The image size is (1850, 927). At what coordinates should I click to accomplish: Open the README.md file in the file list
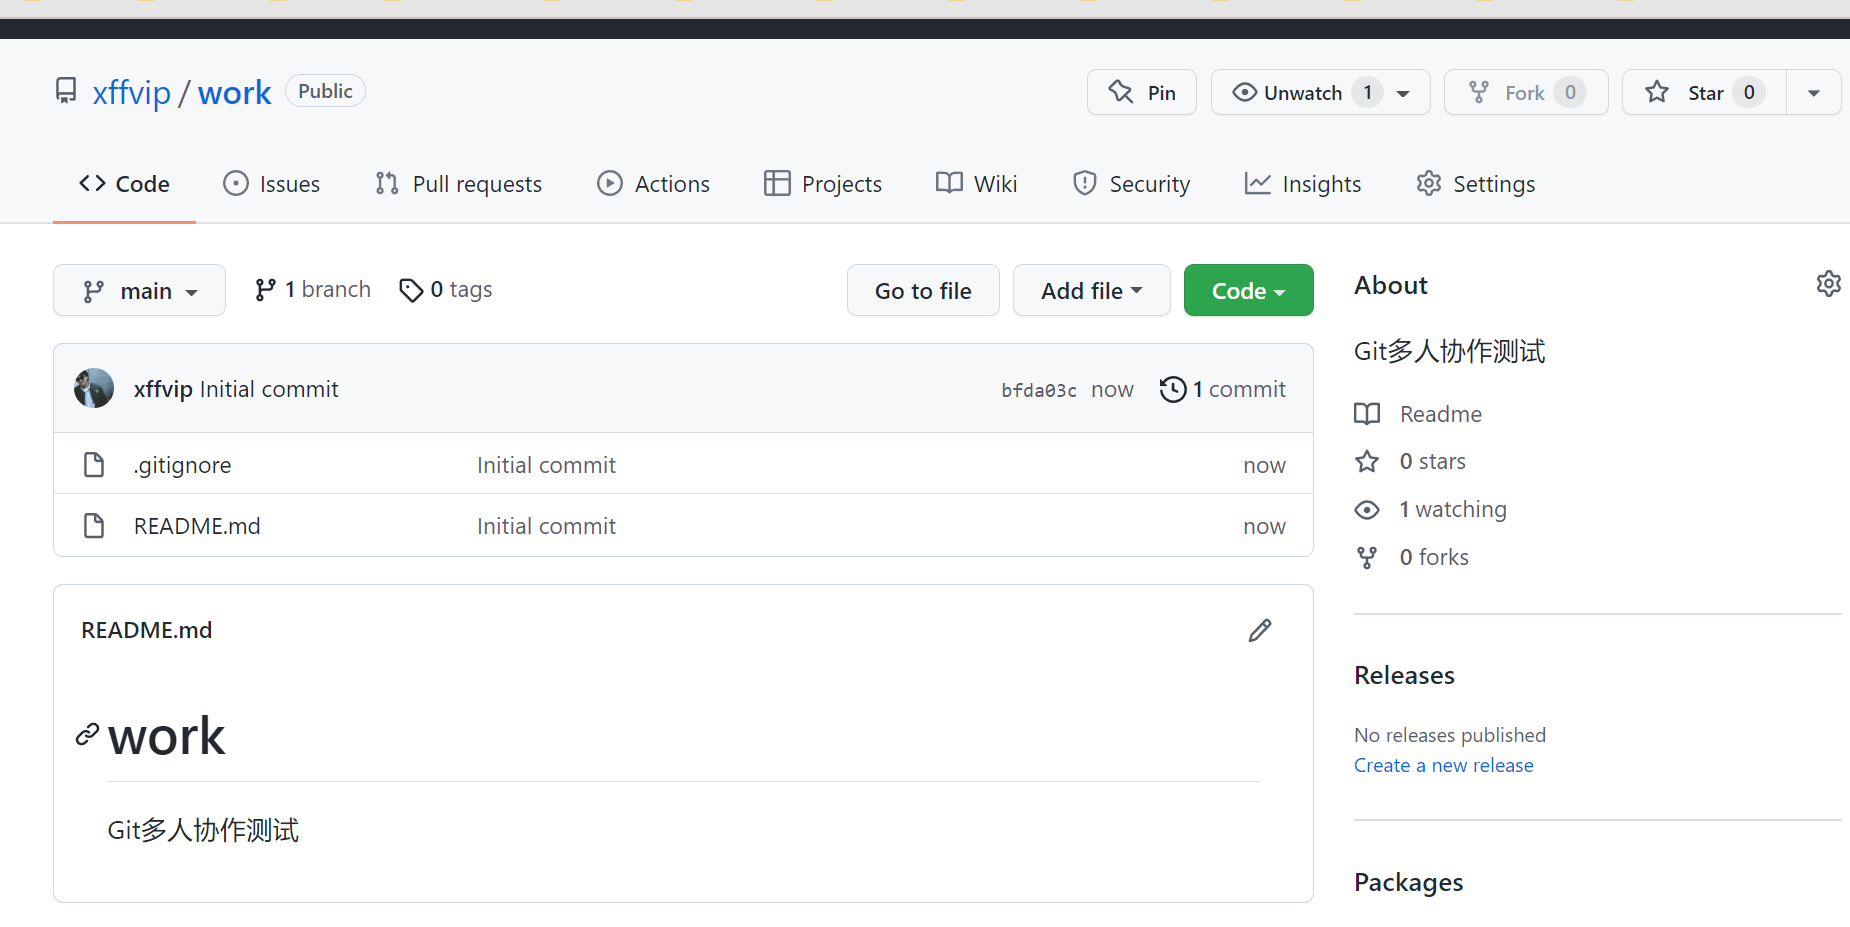[197, 526]
